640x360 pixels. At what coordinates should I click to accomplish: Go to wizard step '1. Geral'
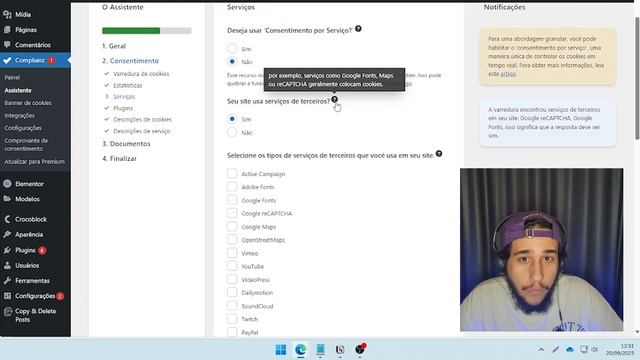coord(114,46)
